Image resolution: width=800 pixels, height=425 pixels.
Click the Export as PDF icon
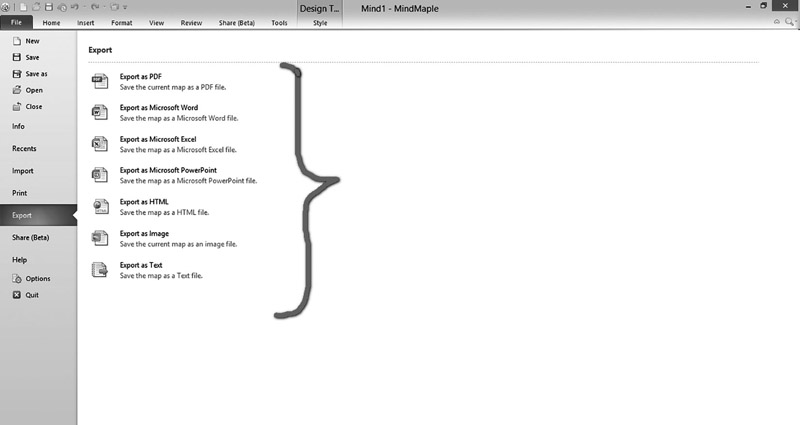click(99, 81)
